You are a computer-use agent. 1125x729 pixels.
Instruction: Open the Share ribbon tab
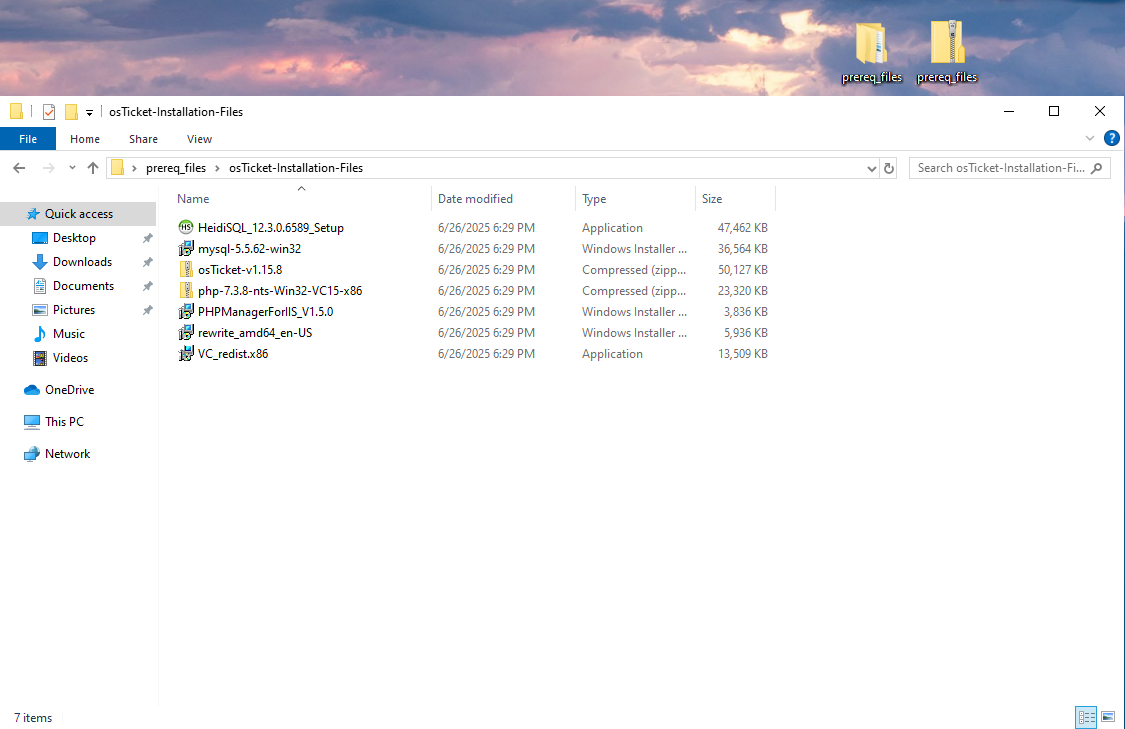[x=143, y=139]
